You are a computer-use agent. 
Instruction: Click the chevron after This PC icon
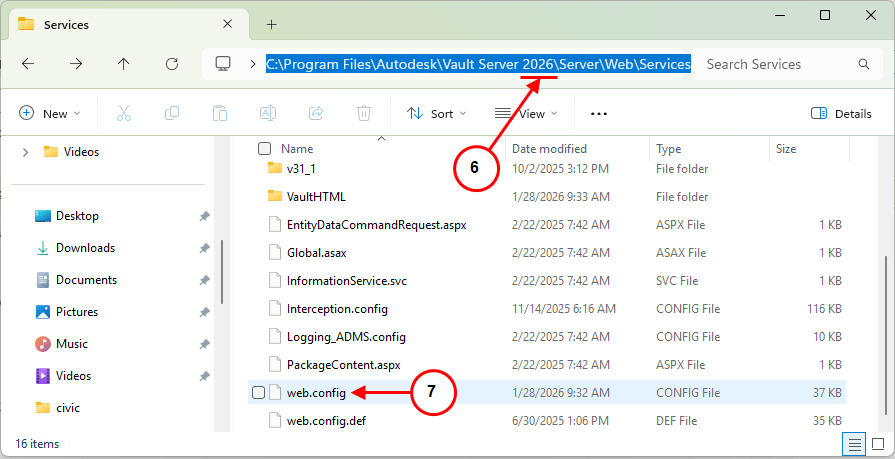click(x=252, y=64)
